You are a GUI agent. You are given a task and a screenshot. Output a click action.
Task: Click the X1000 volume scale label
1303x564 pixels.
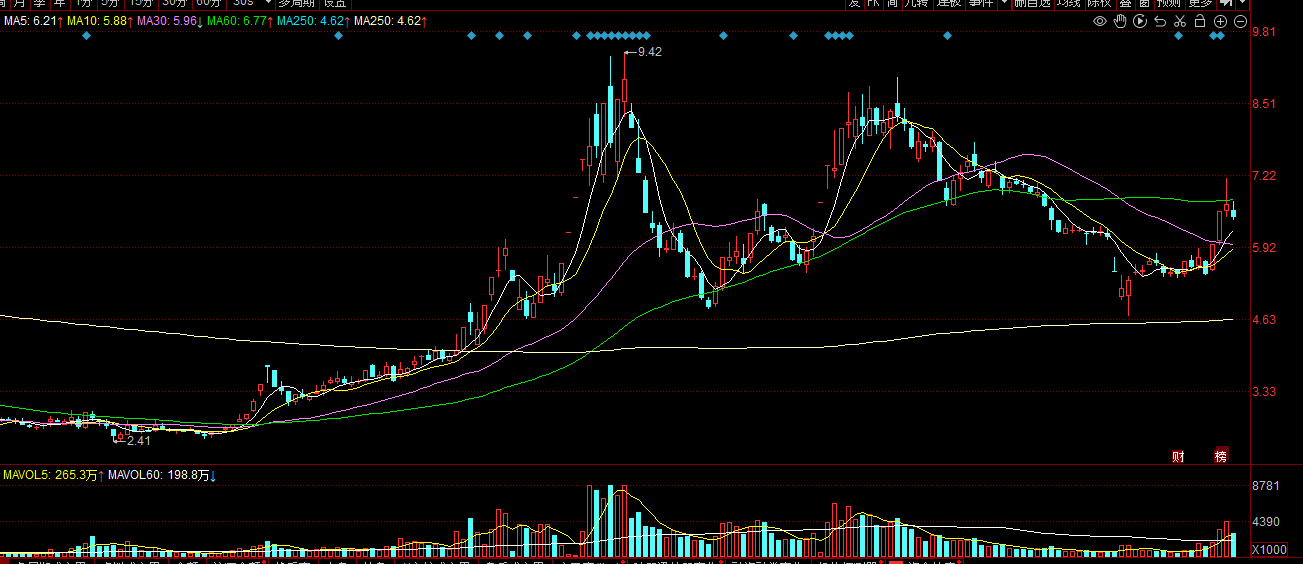point(1269,550)
